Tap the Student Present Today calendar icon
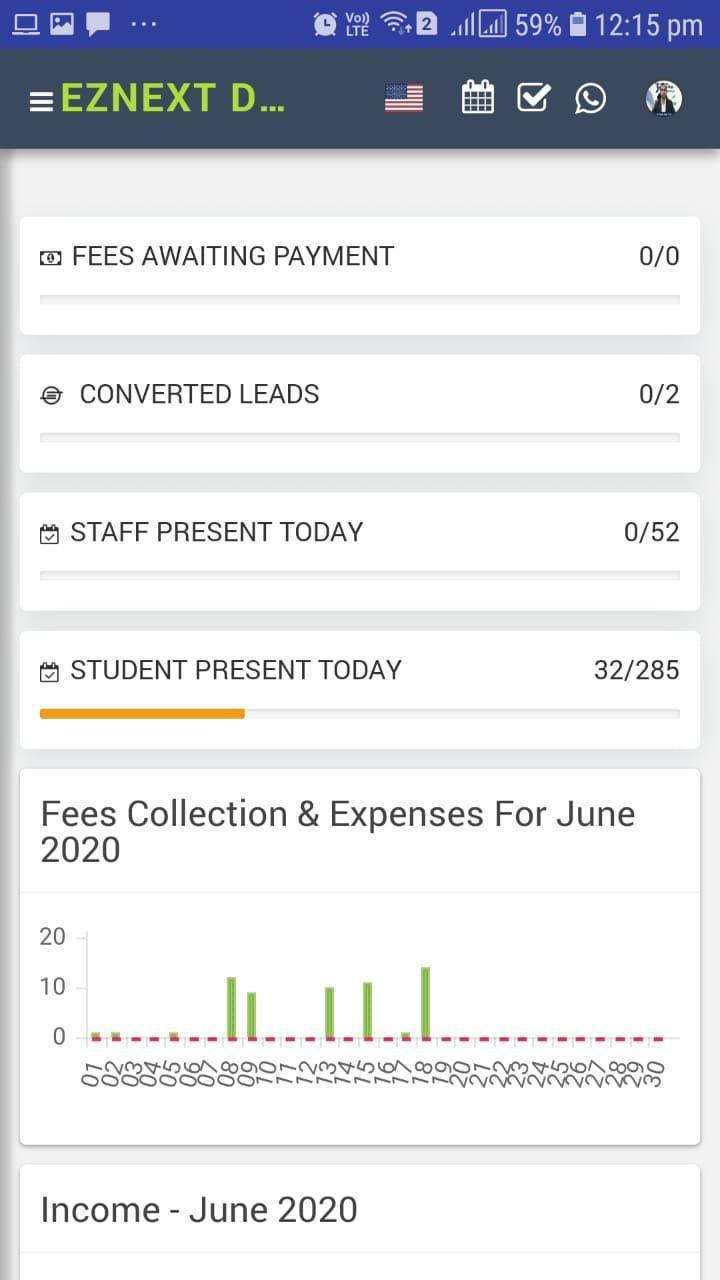 pos(49,671)
